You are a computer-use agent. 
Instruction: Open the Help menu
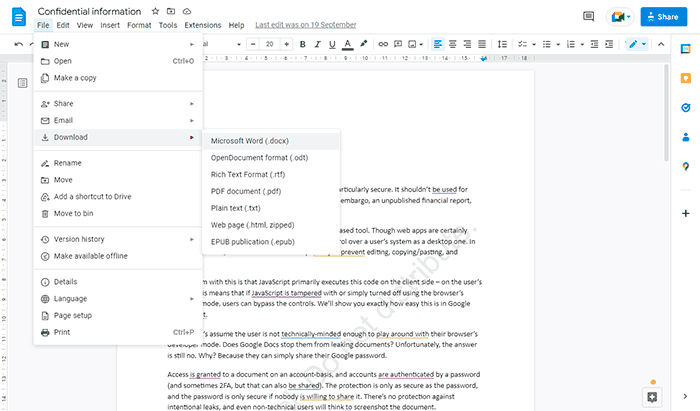(236, 25)
